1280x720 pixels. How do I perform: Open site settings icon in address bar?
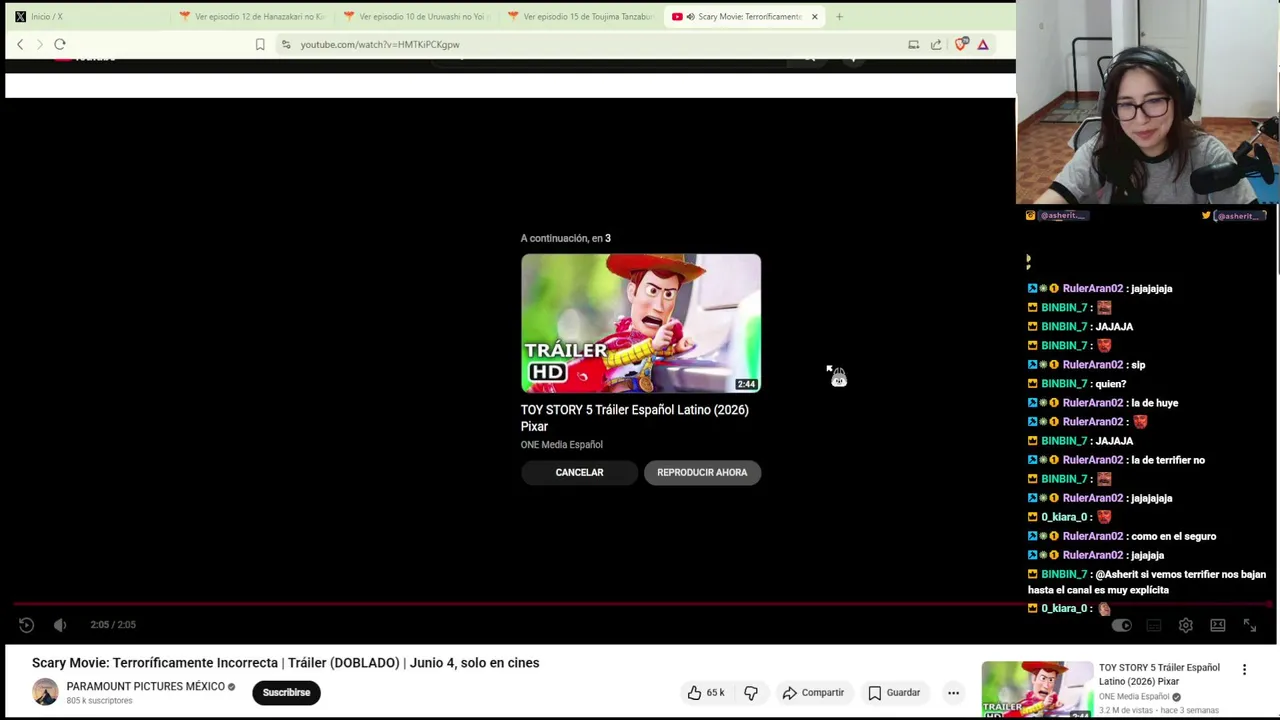click(286, 44)
